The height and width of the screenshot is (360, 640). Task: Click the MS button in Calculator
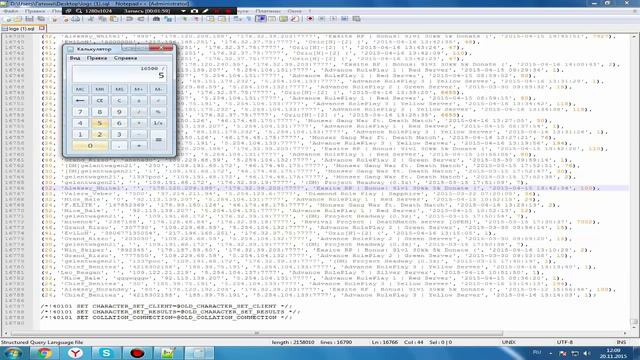[119, 89]
